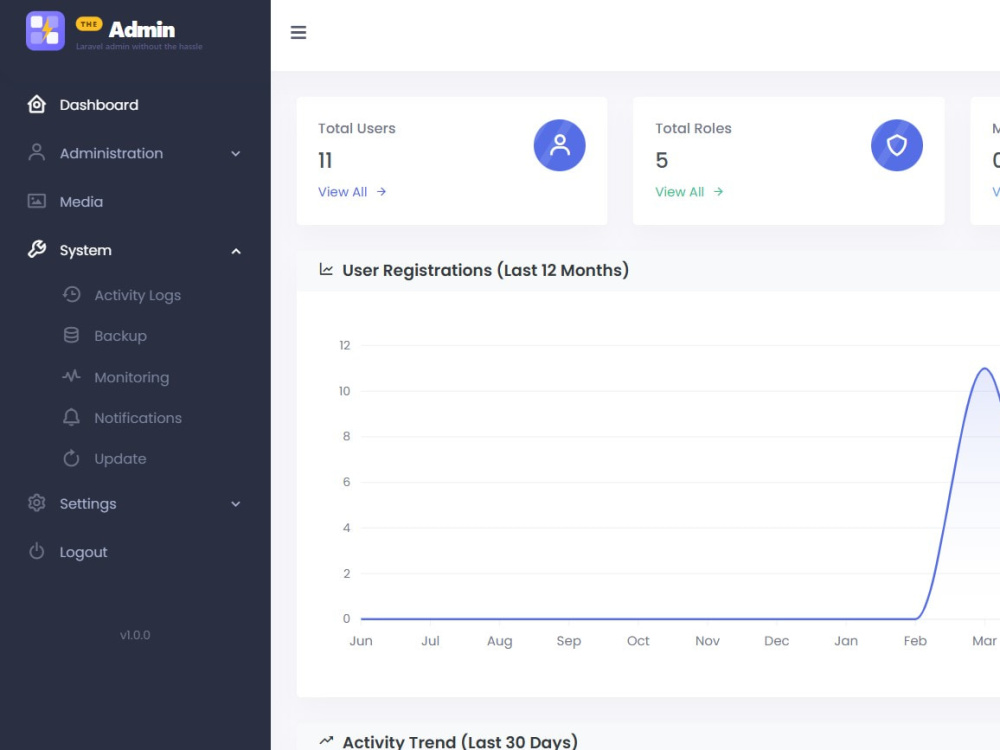Click the Oct label on chart axis
1000x750 pixels.
click(638, 641)
